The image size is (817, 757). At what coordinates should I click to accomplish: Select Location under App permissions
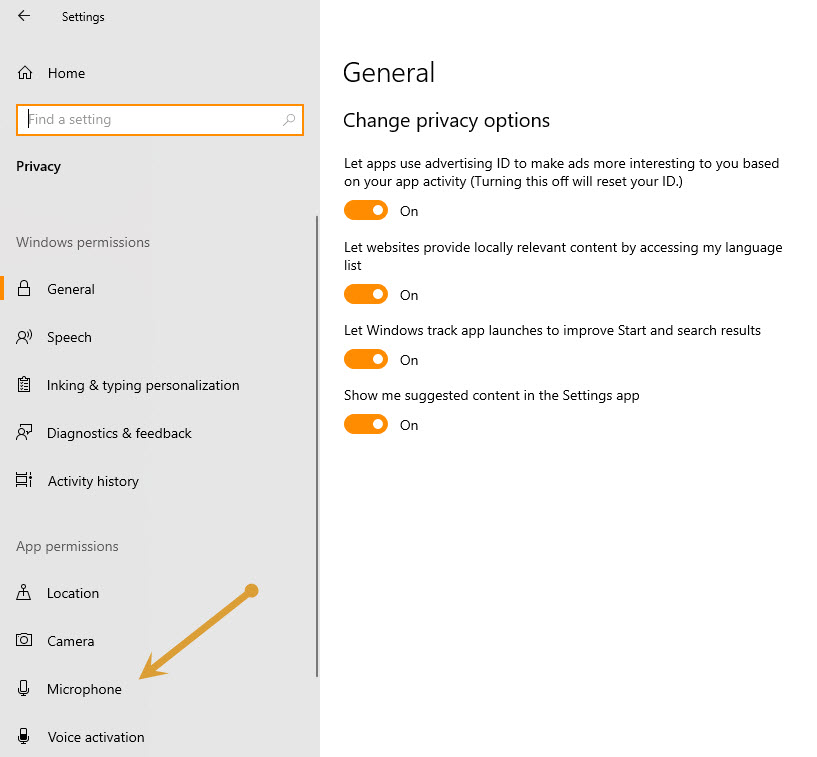click(x=158, y=593)
